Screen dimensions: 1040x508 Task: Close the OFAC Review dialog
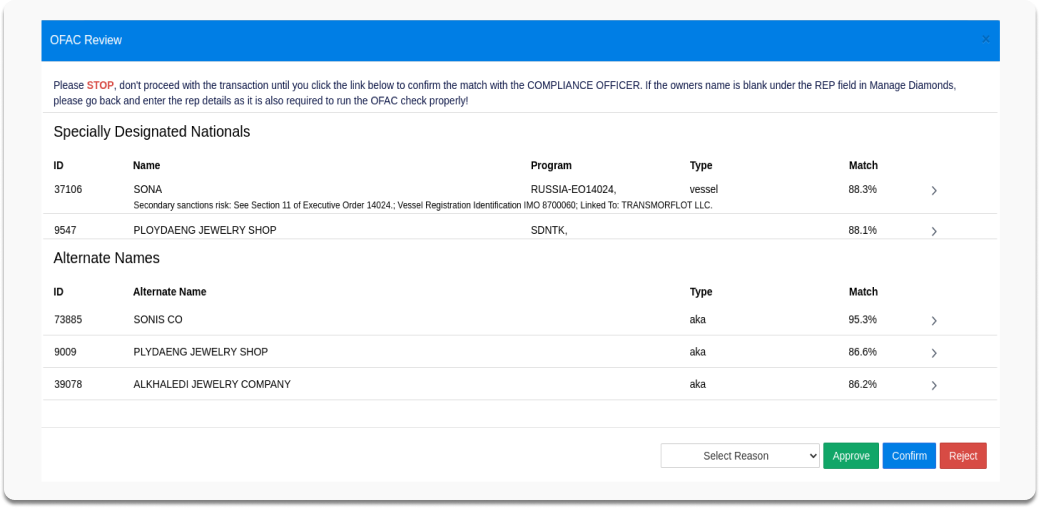(985, 40)
